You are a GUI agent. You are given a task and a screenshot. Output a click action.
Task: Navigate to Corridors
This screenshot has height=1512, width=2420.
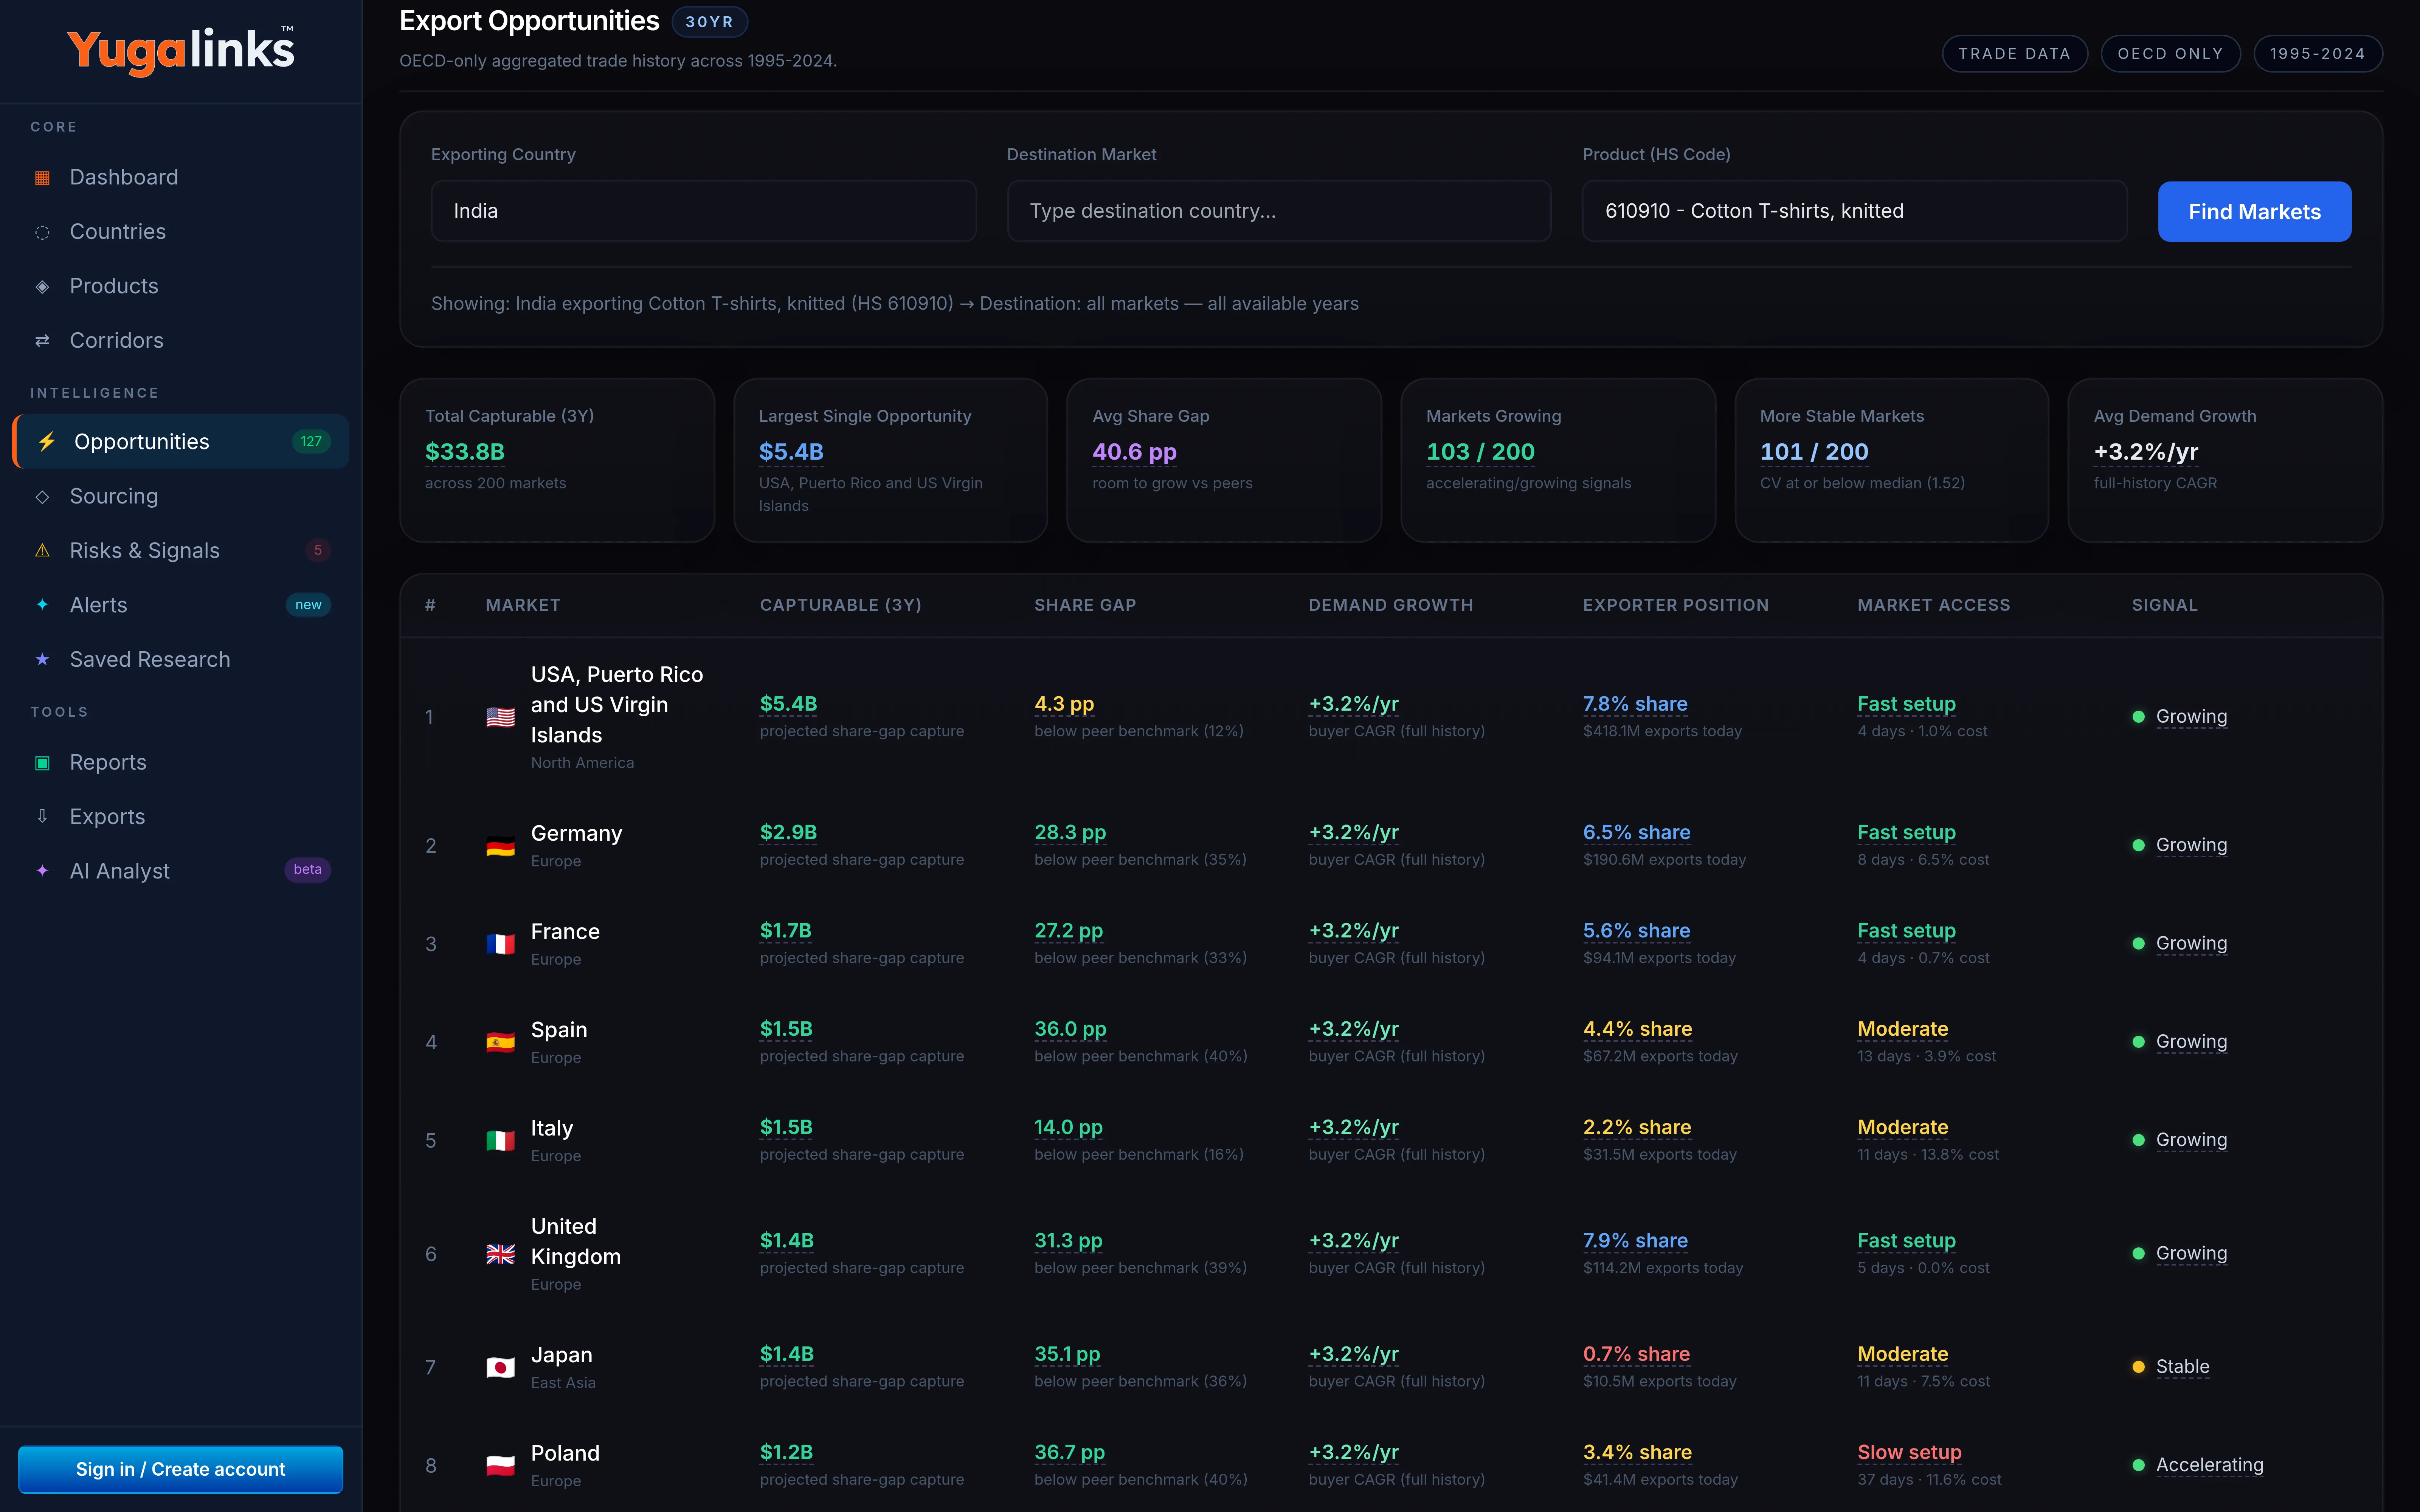click(181, 341)
